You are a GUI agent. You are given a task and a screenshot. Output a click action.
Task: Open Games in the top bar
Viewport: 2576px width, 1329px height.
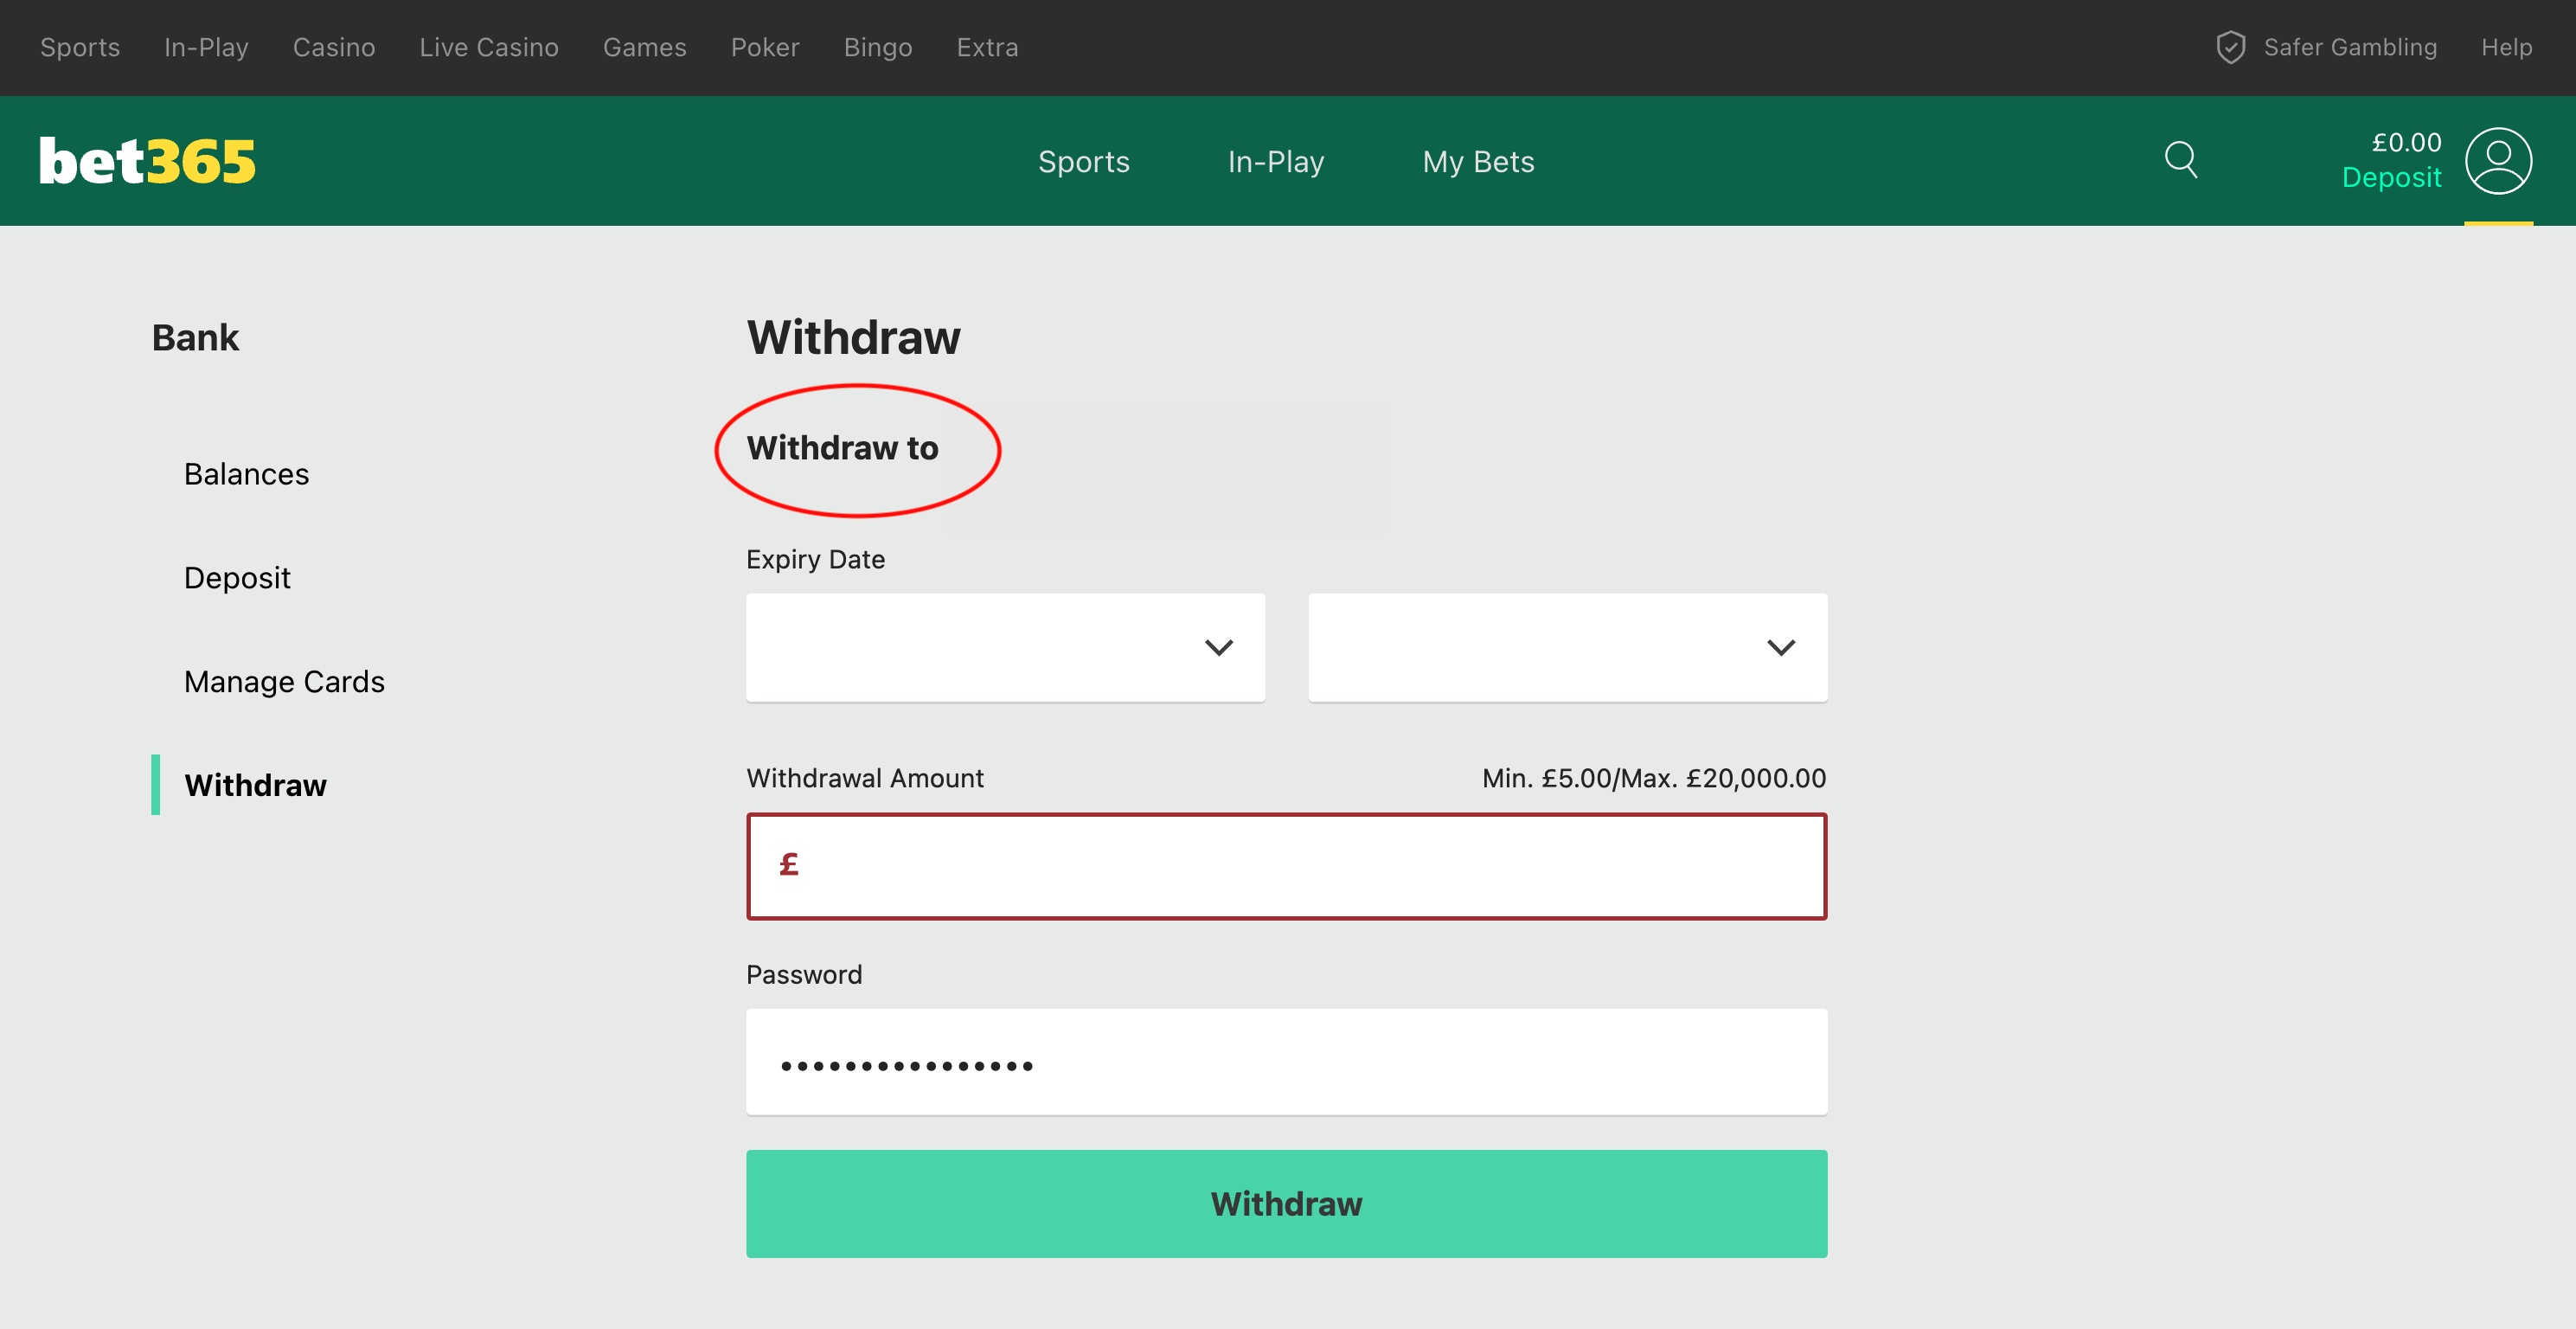tap(645, 47)
